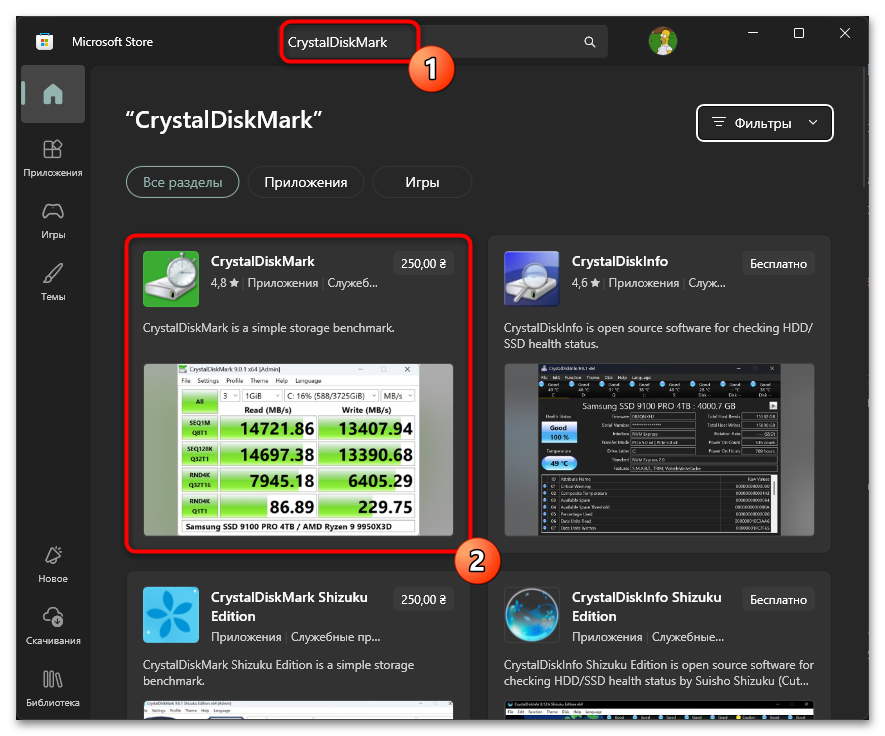Click the CrystalDiskInfo open source description text
The image size is (885, 736).
pos(658,336)
